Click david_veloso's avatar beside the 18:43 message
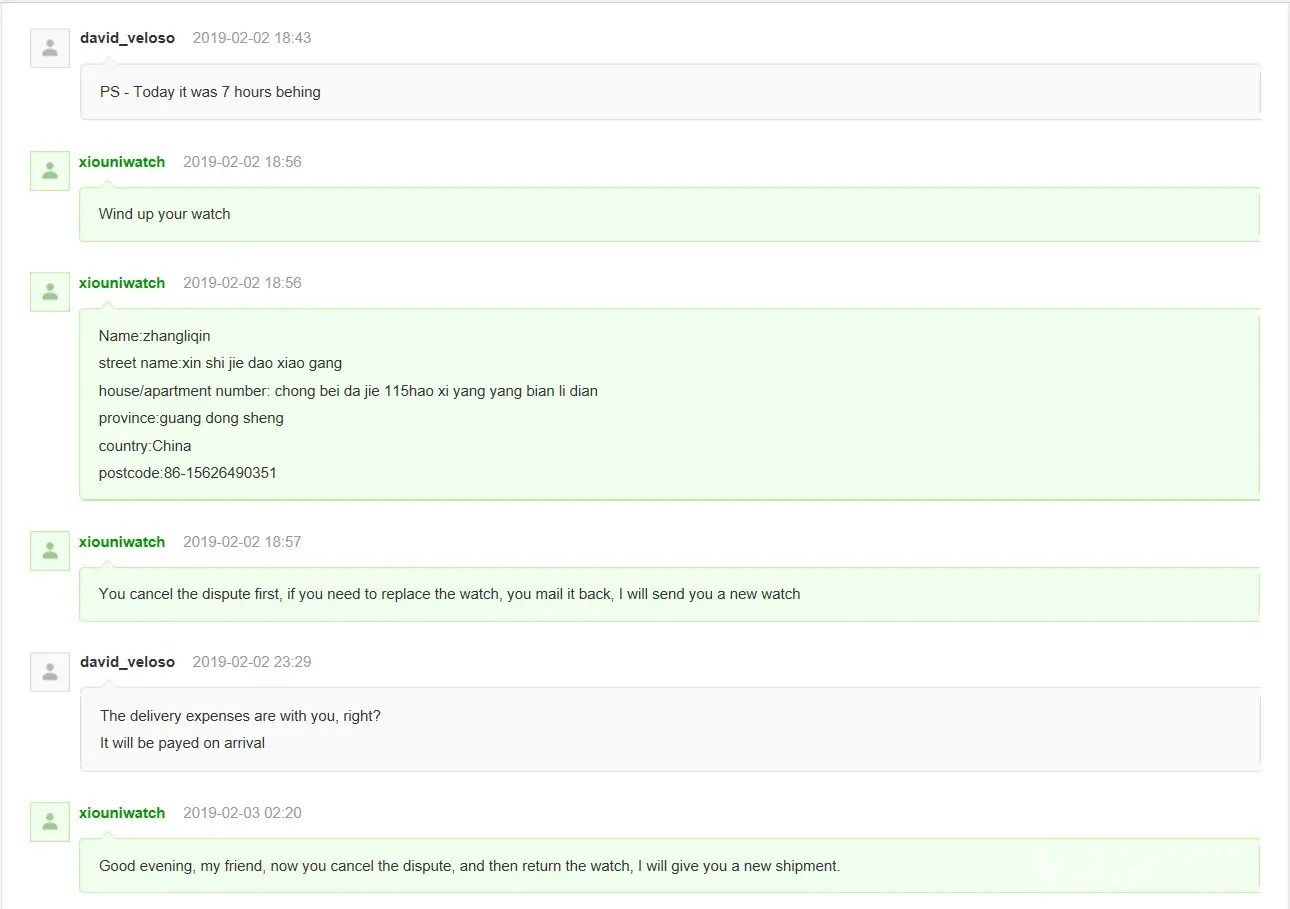This screenshot has height=909, width=1290. [x=50, y=48]
